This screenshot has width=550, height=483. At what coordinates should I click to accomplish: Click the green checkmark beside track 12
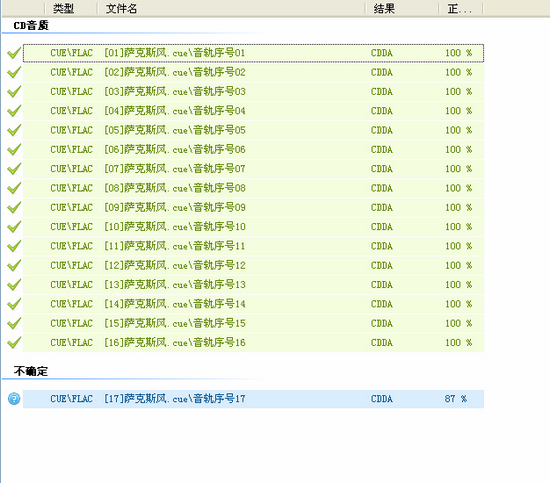click(x=14, y=266)
